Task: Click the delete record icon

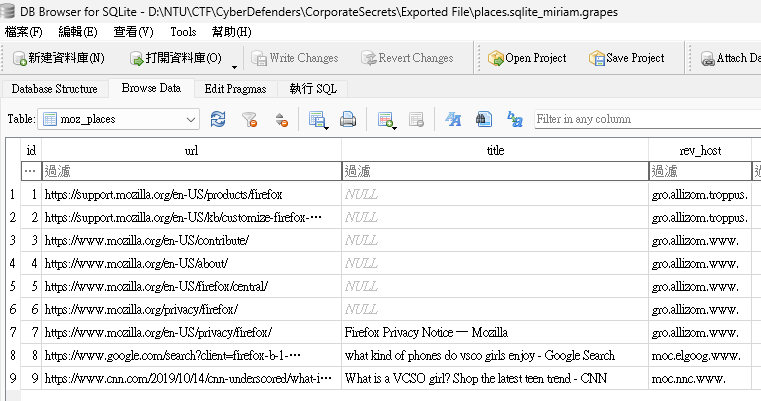Action: click(x=416, y=119)
